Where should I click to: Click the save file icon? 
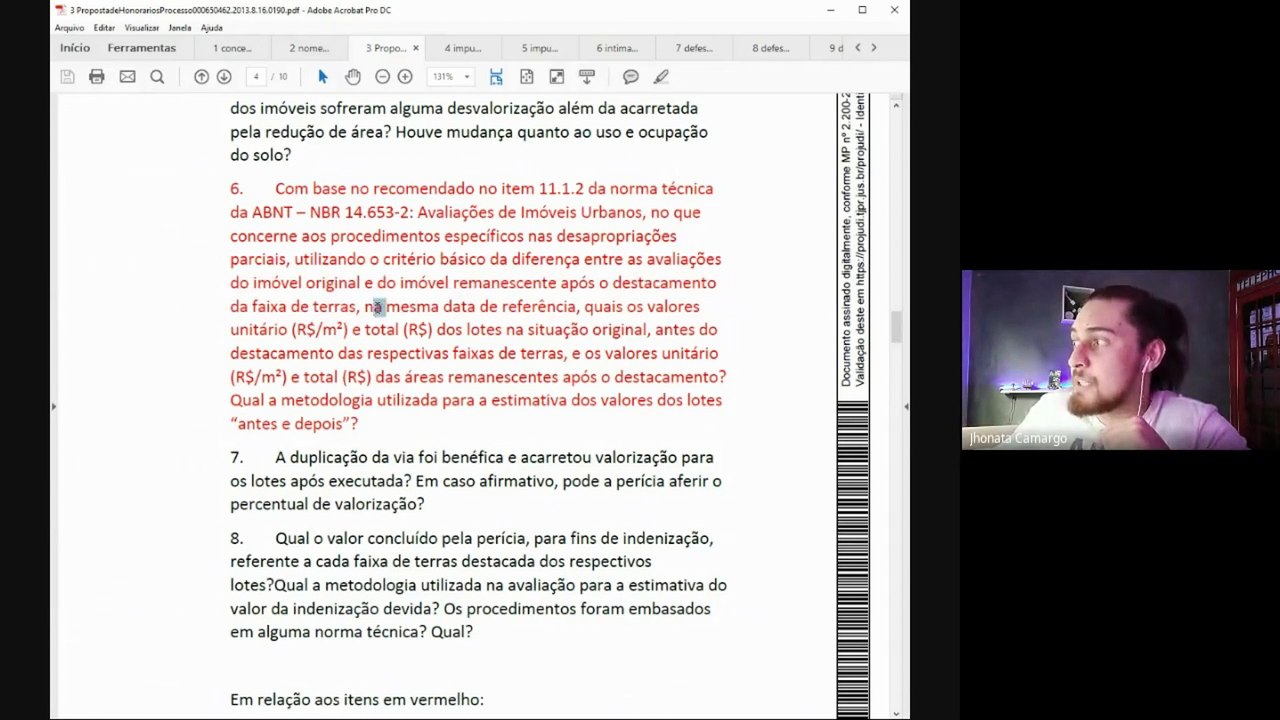[x=67, y=77]
